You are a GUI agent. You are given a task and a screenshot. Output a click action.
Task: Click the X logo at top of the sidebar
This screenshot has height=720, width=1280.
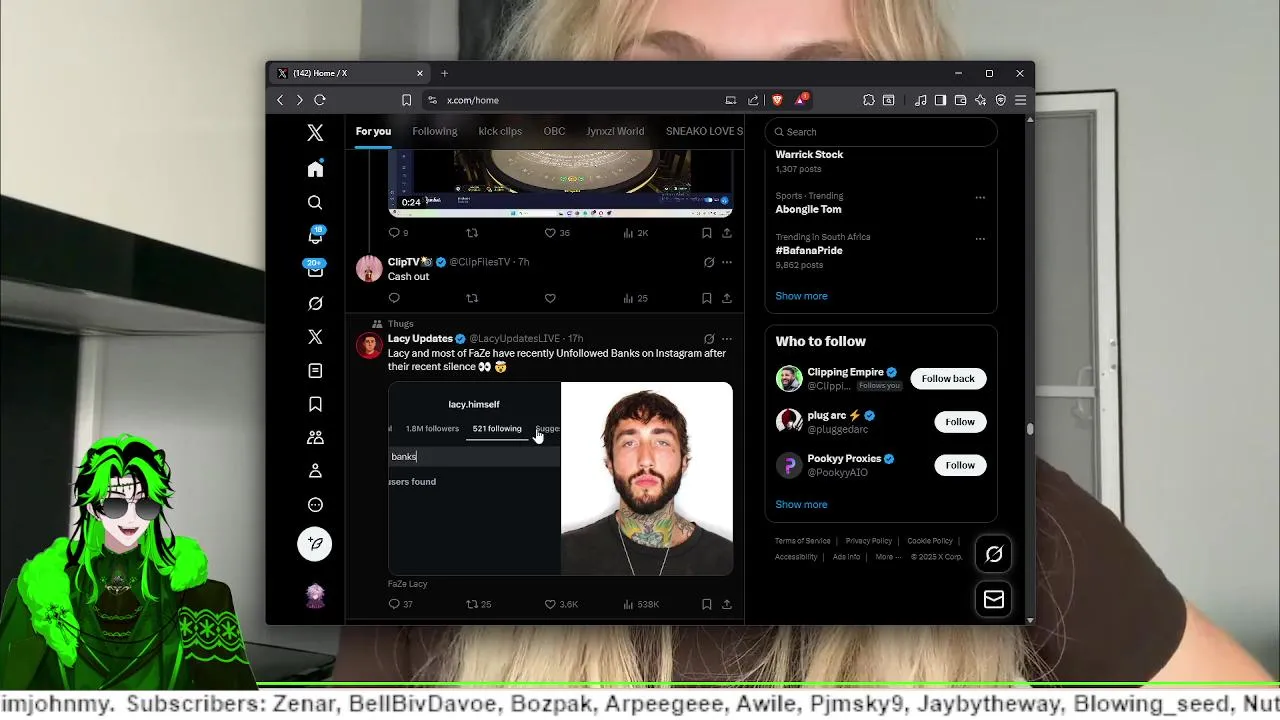(315, 133)
